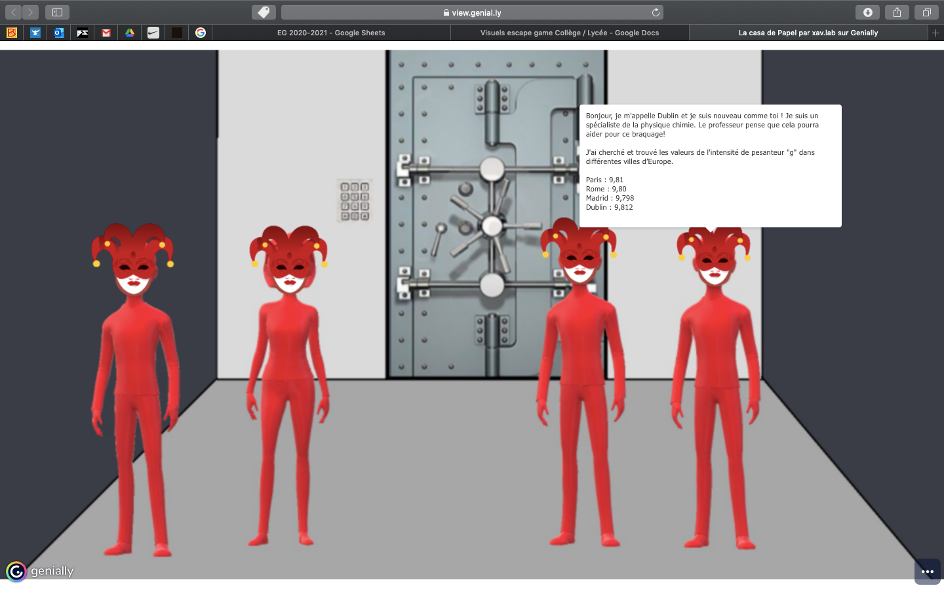Image resolution: width=945 pixels, height=589 pixels.
Task: Reload the page from the address bar
Action: coord(655,12)
